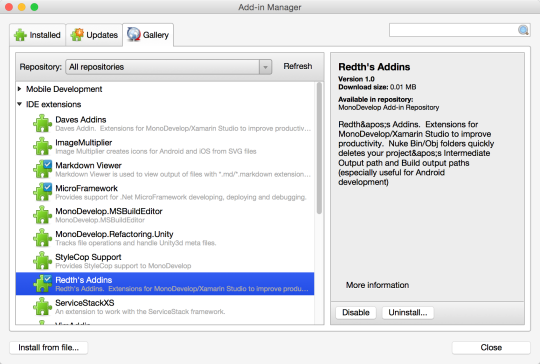The image size is (540, 364).
Task: Click the ServiceStackXS puzzle icon
Action: click(x=42, y=306)
